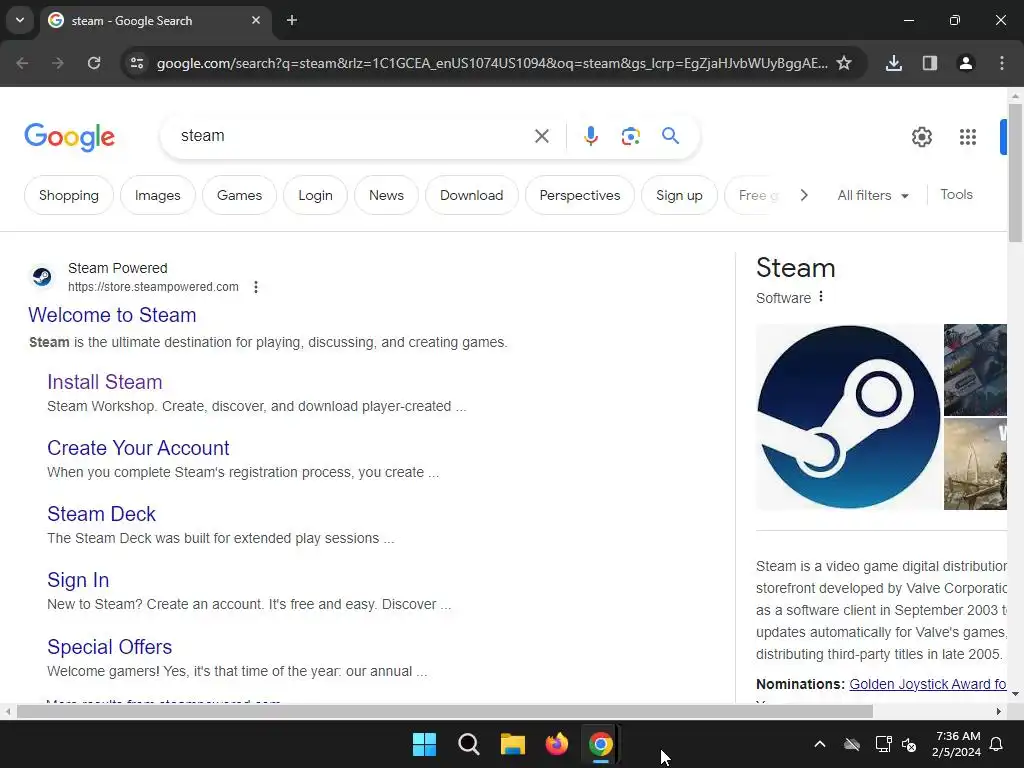Open more options for Steam Powered result
Screen dimensions: 1024x768
(x=256, y=287)
